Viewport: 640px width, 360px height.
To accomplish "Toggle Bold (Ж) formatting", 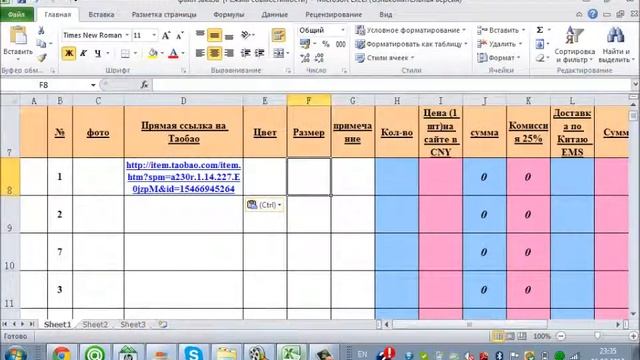I will click(69, 53).
